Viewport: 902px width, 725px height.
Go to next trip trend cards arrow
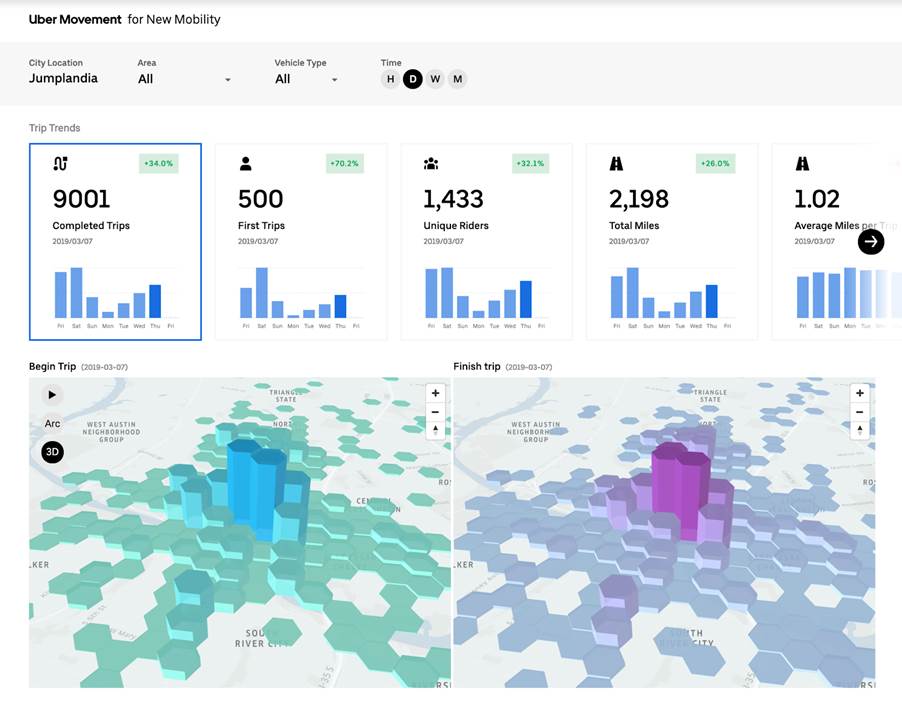click(871, 242)
